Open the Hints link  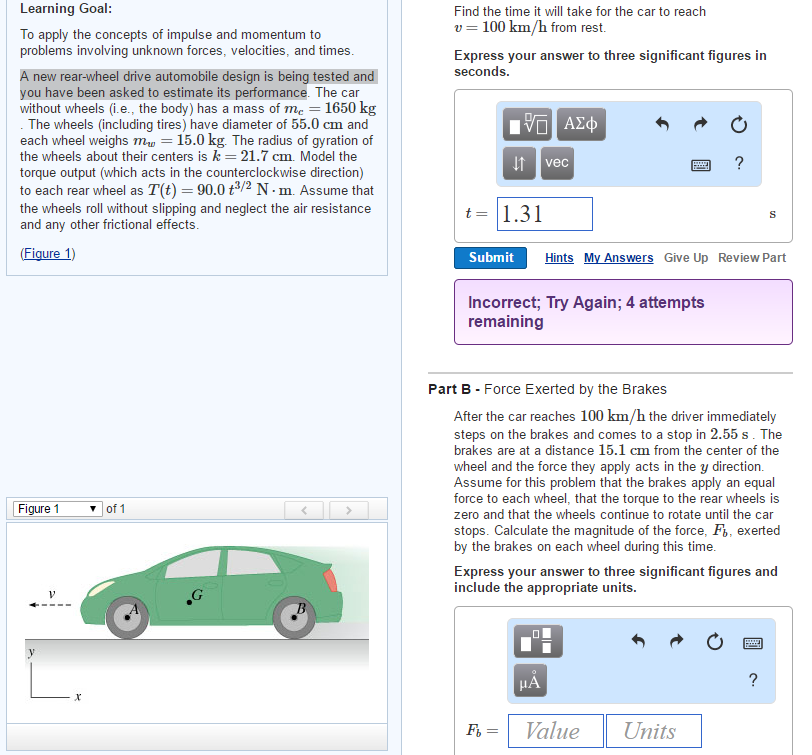(559, 258)
